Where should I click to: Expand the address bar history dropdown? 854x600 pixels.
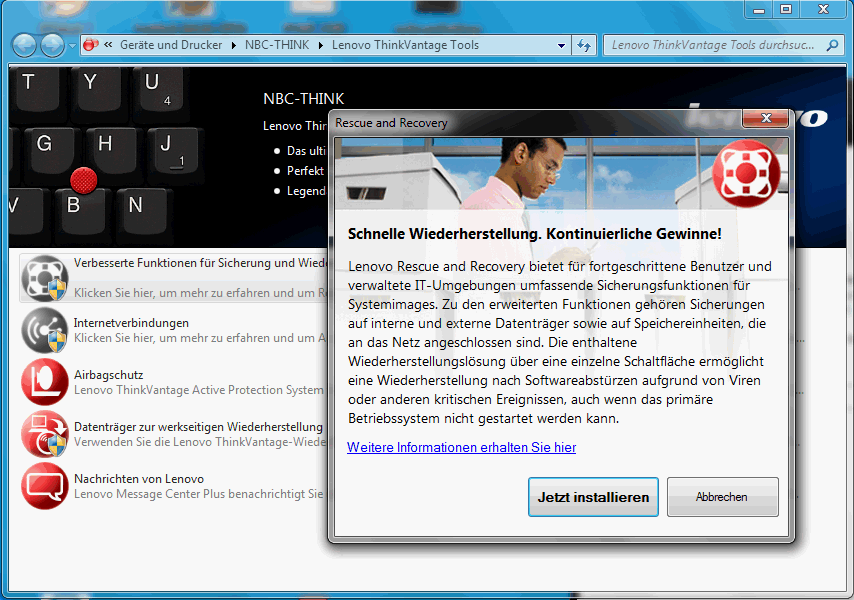(562, 45)
